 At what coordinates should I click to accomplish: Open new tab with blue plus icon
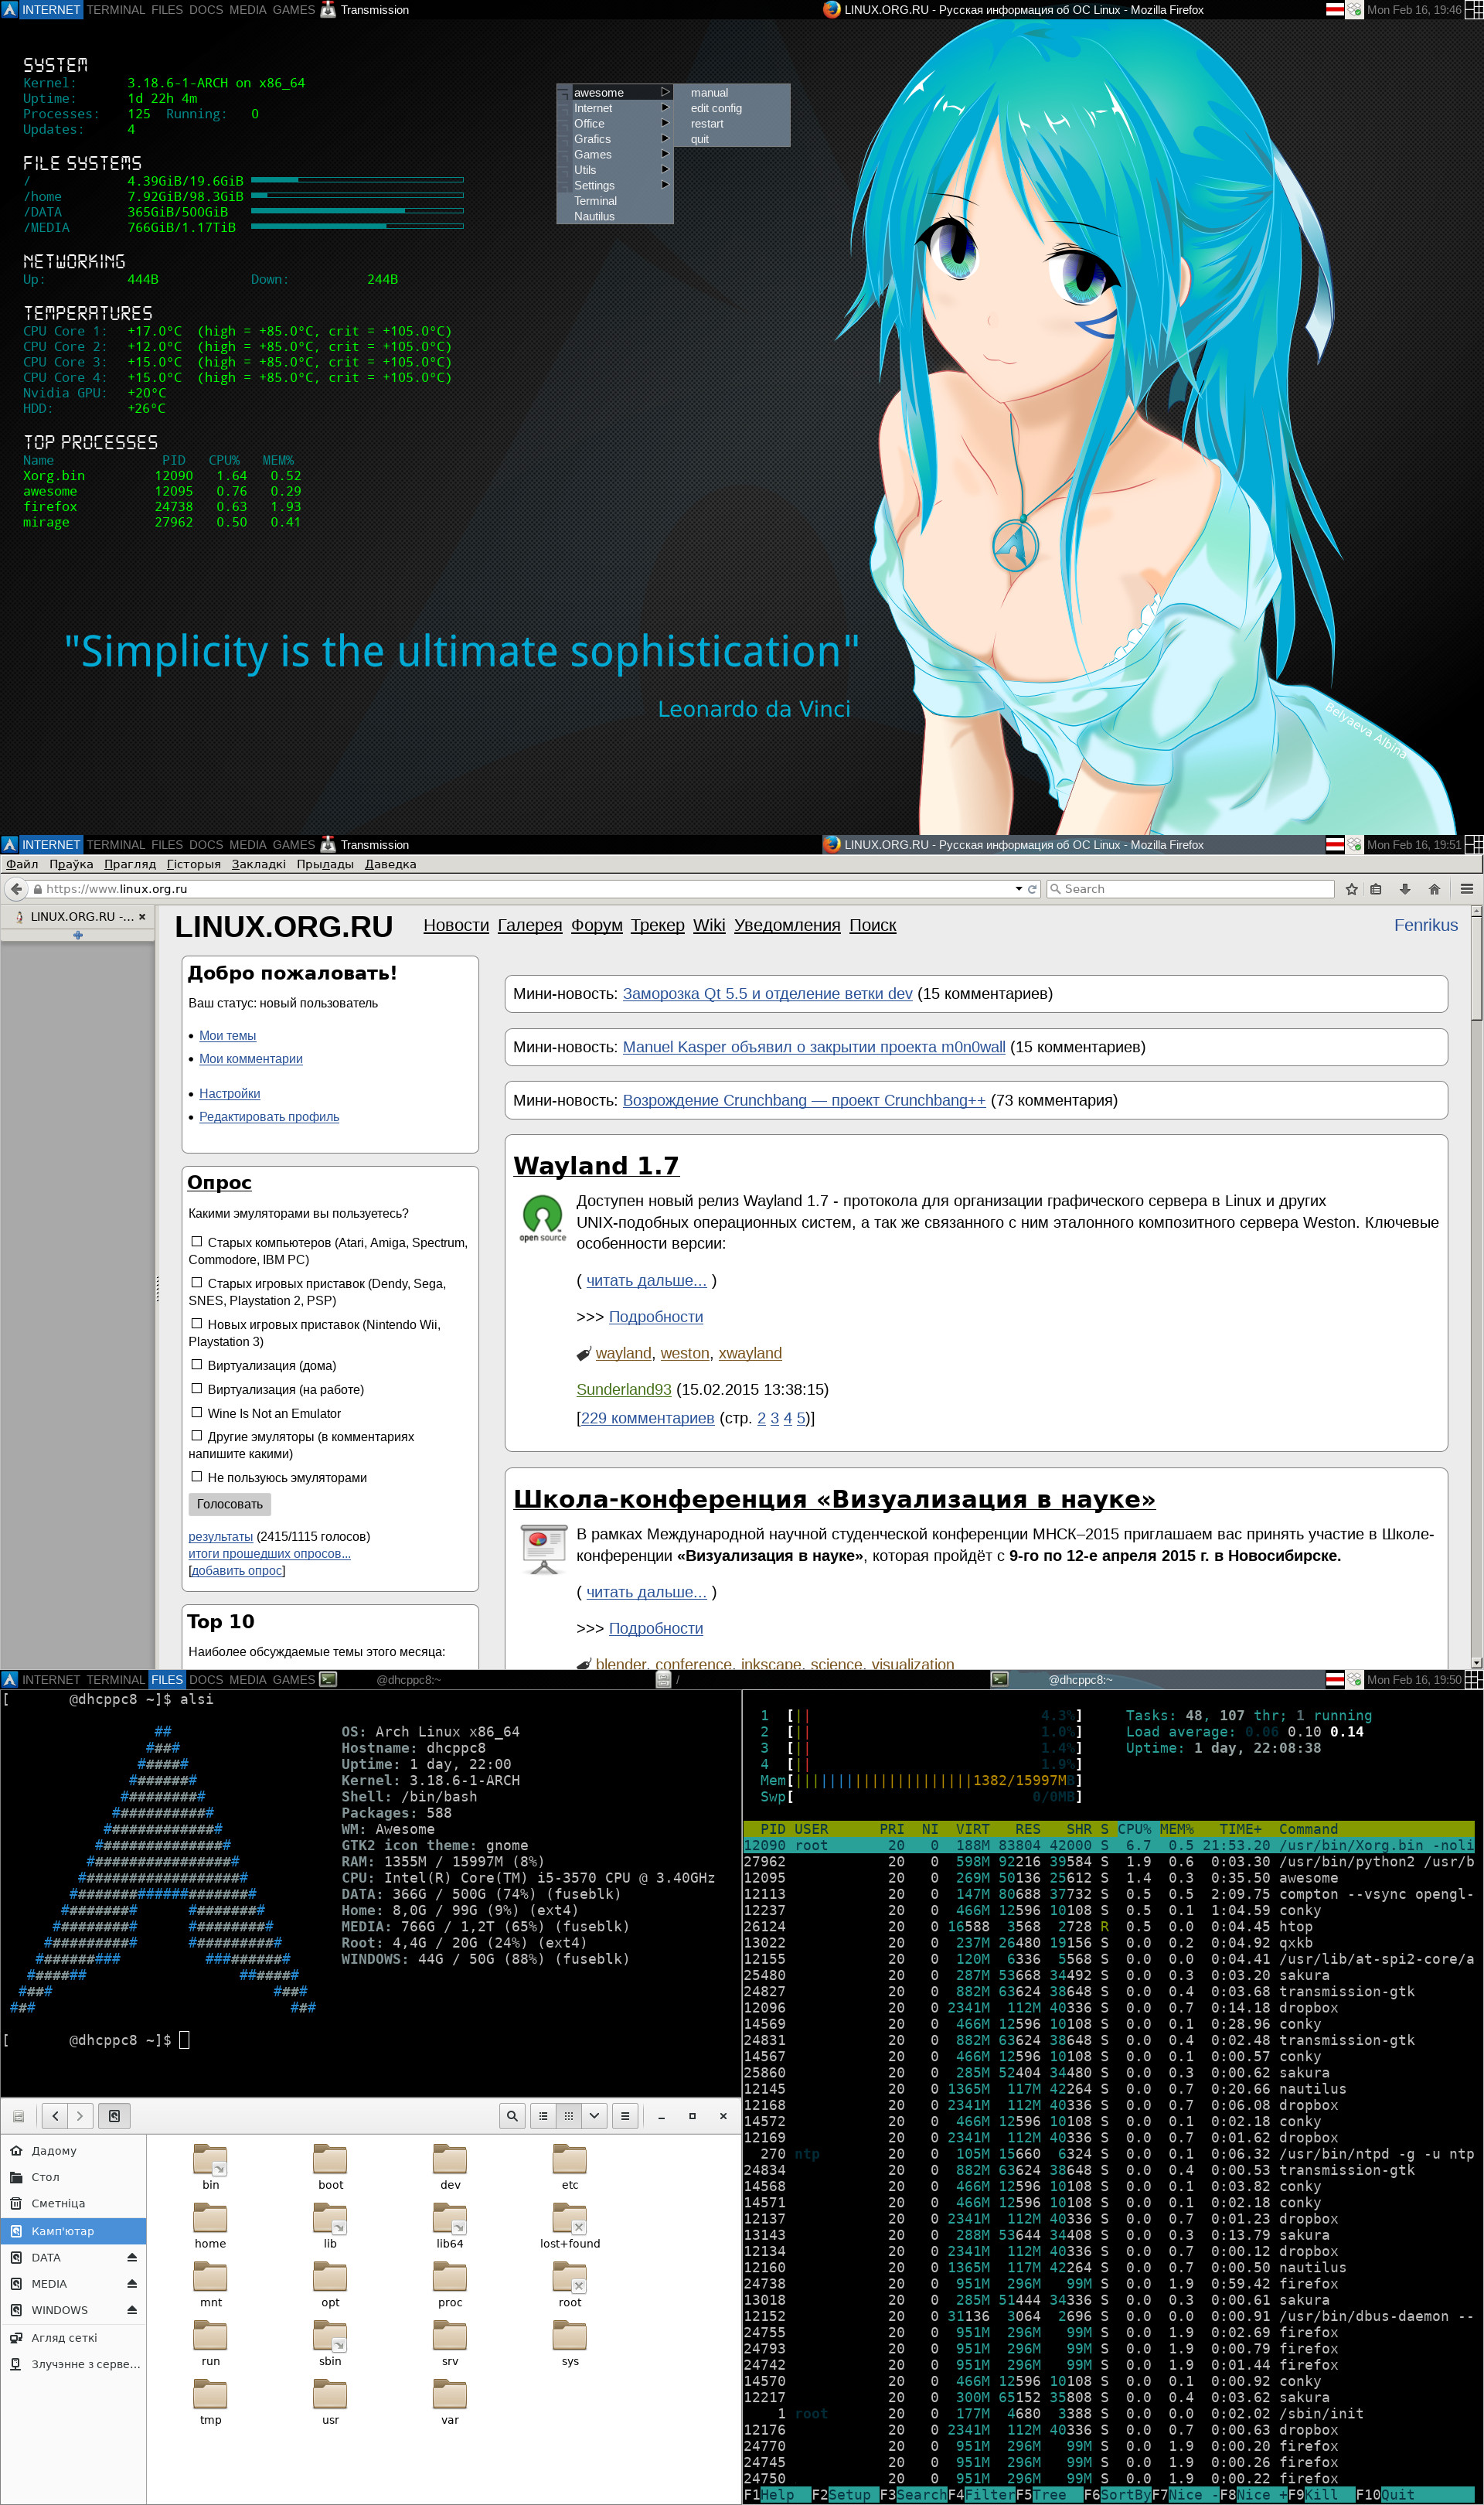click(78, 935)
